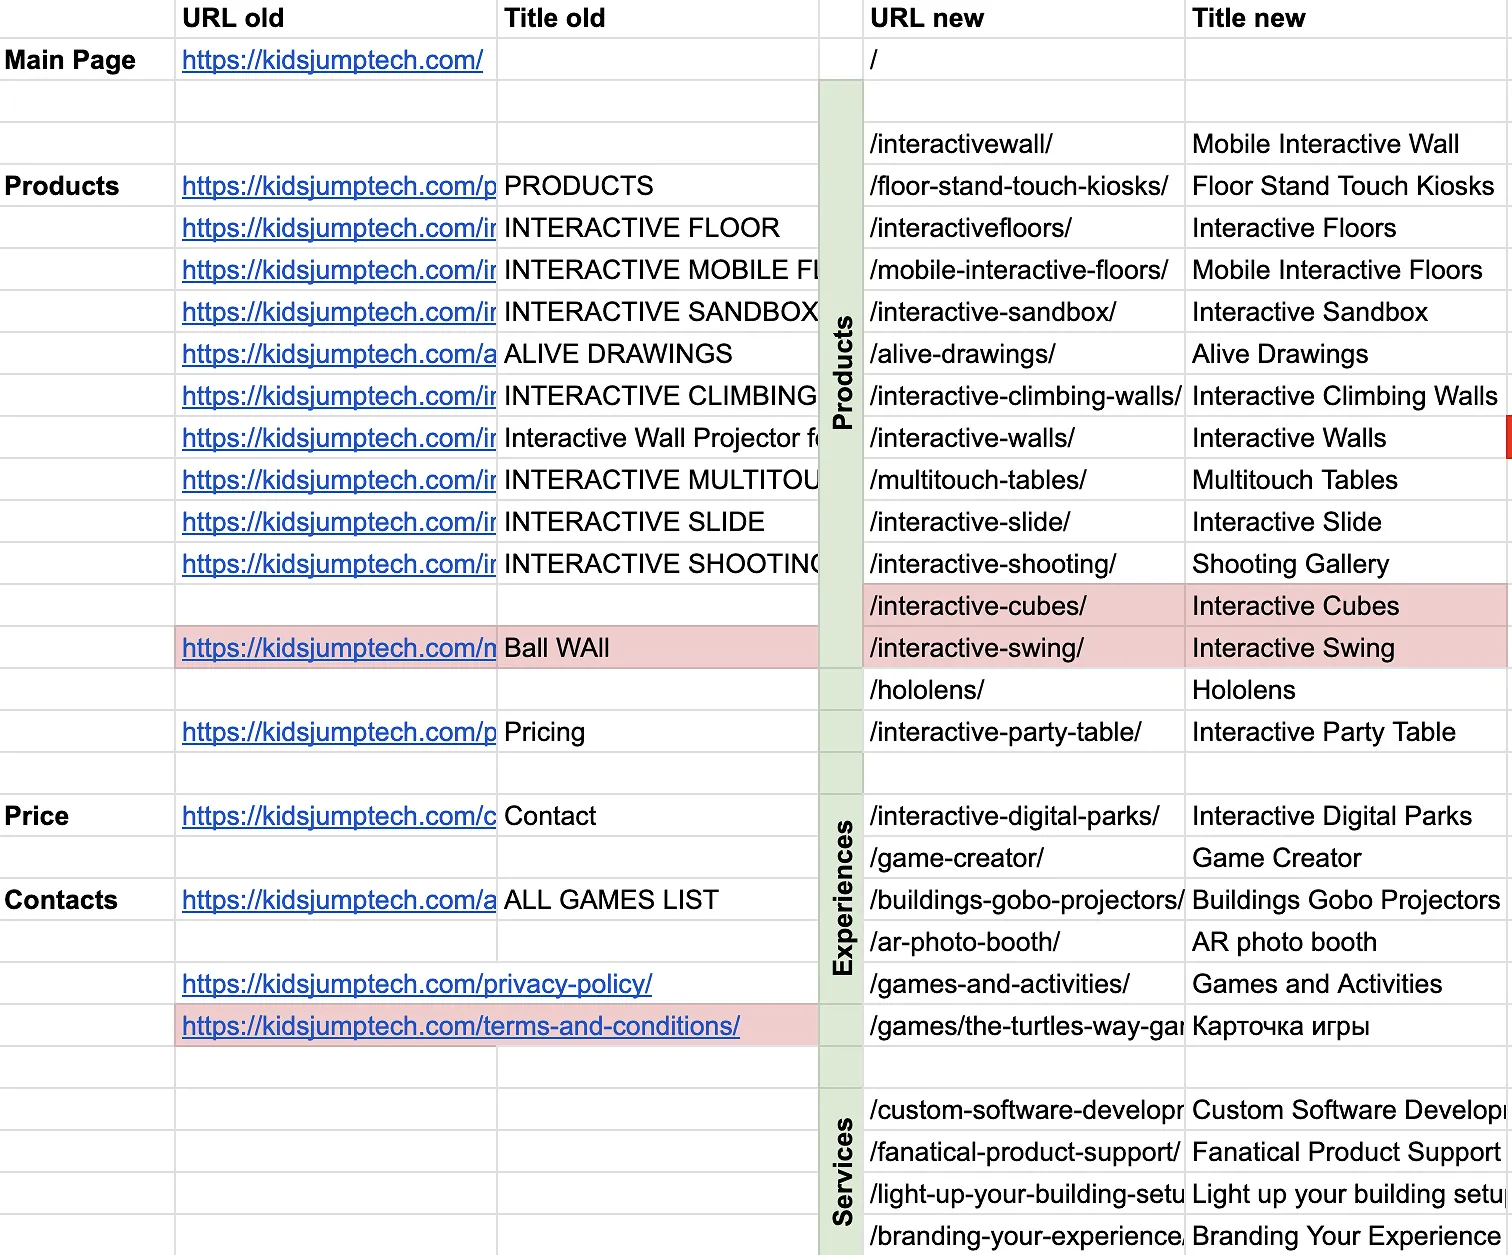
Task: Select the Карточка игры title cell
Action: [x=1281, y=1025]
